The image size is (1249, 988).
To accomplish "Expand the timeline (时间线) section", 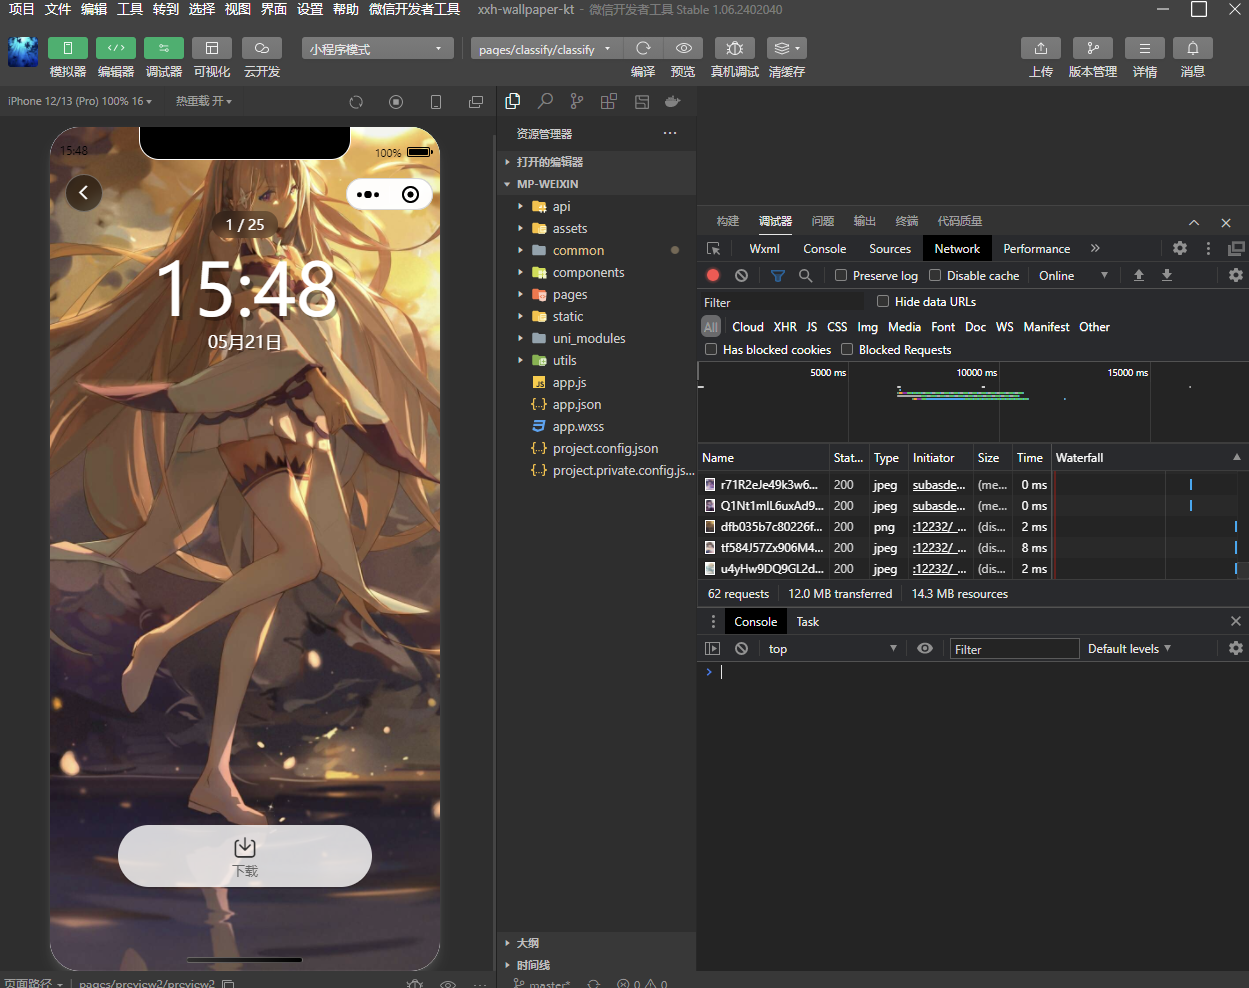I will pyautogui.click(x=596, y=965).
